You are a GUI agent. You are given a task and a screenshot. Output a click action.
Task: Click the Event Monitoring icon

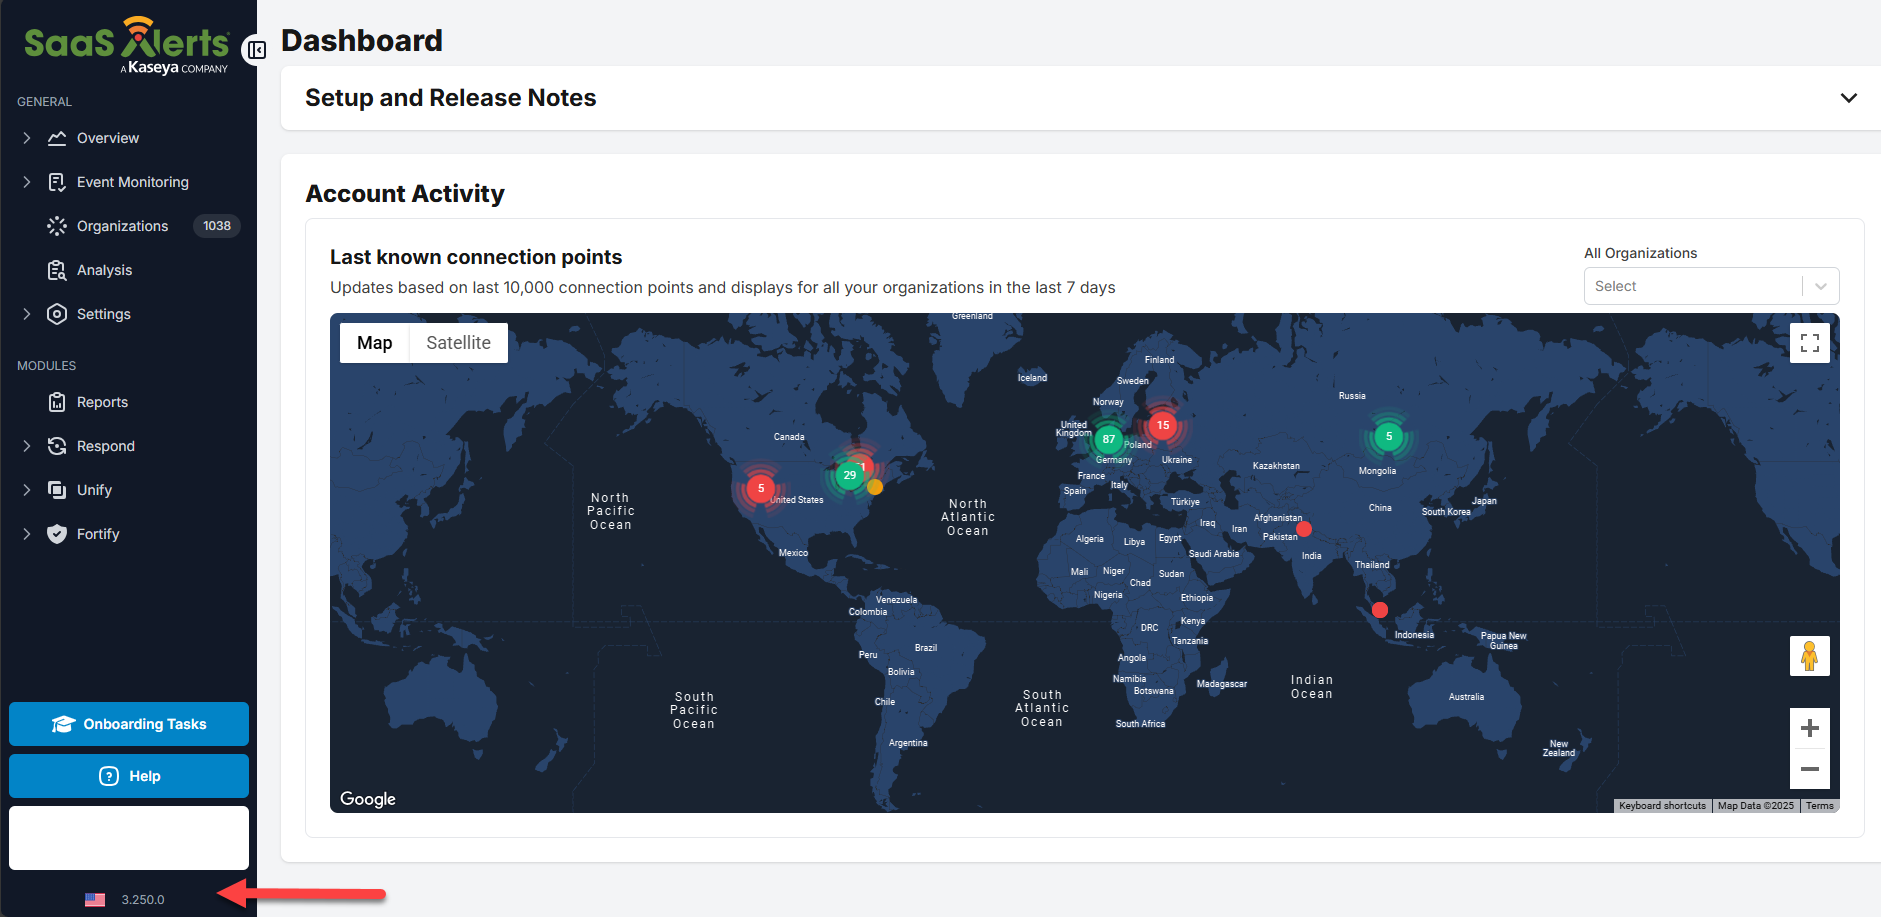(57, 182)
